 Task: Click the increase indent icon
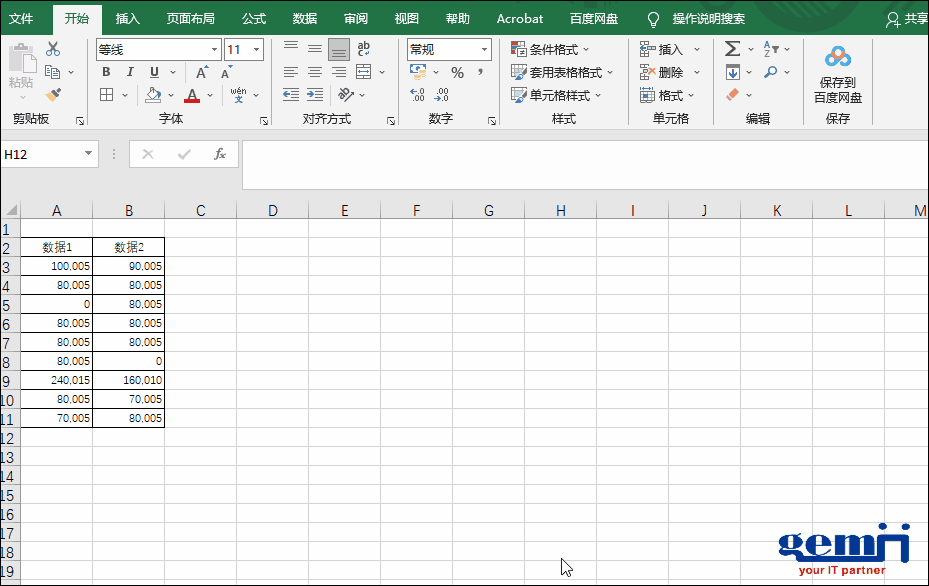314,95
